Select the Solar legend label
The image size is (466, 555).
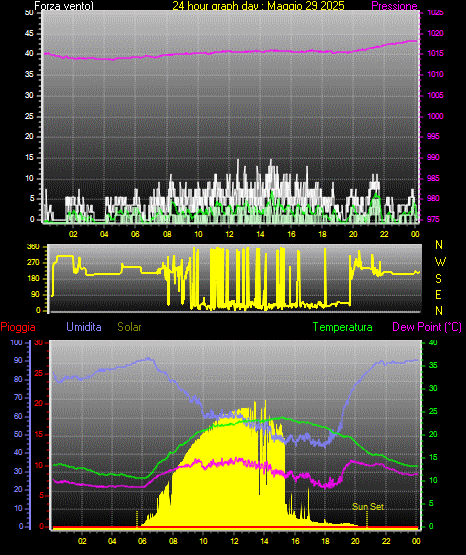click(129, 327)
